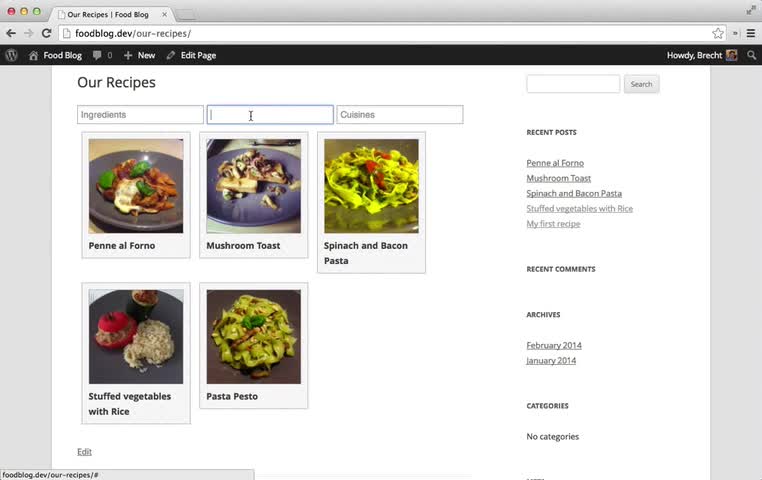
Task: Click the Pasta Pesto card title
Action: pyautogui.click(x=232, y=396)
